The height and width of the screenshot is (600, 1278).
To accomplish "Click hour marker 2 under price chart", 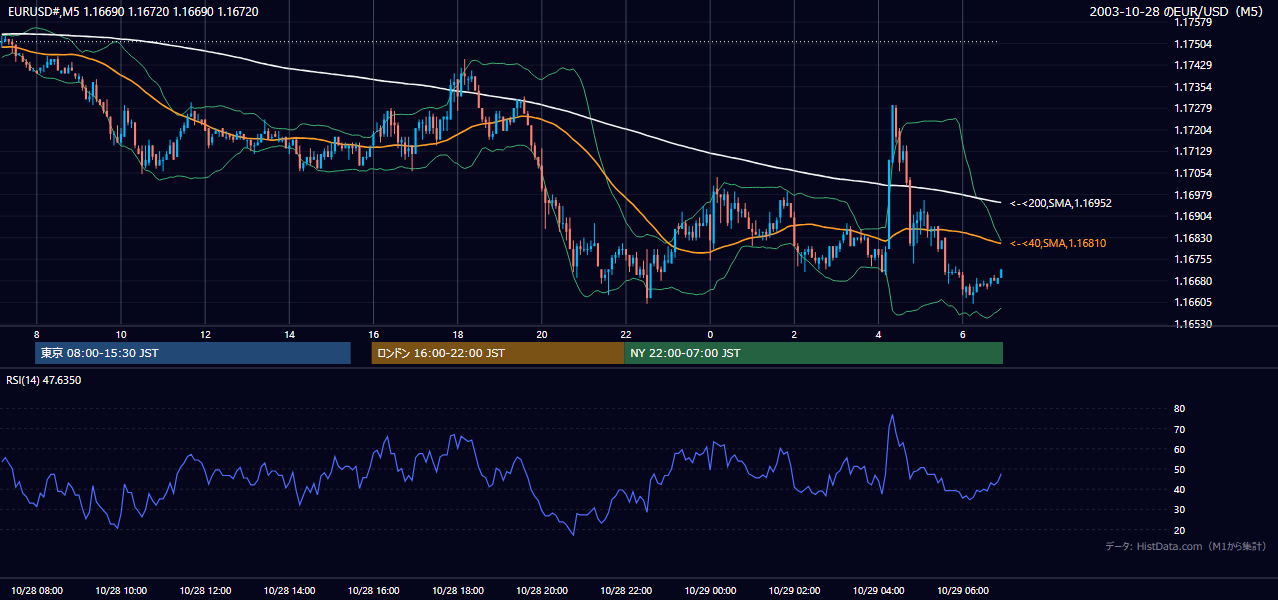I will pyautogui.click(x=794, y=334).
